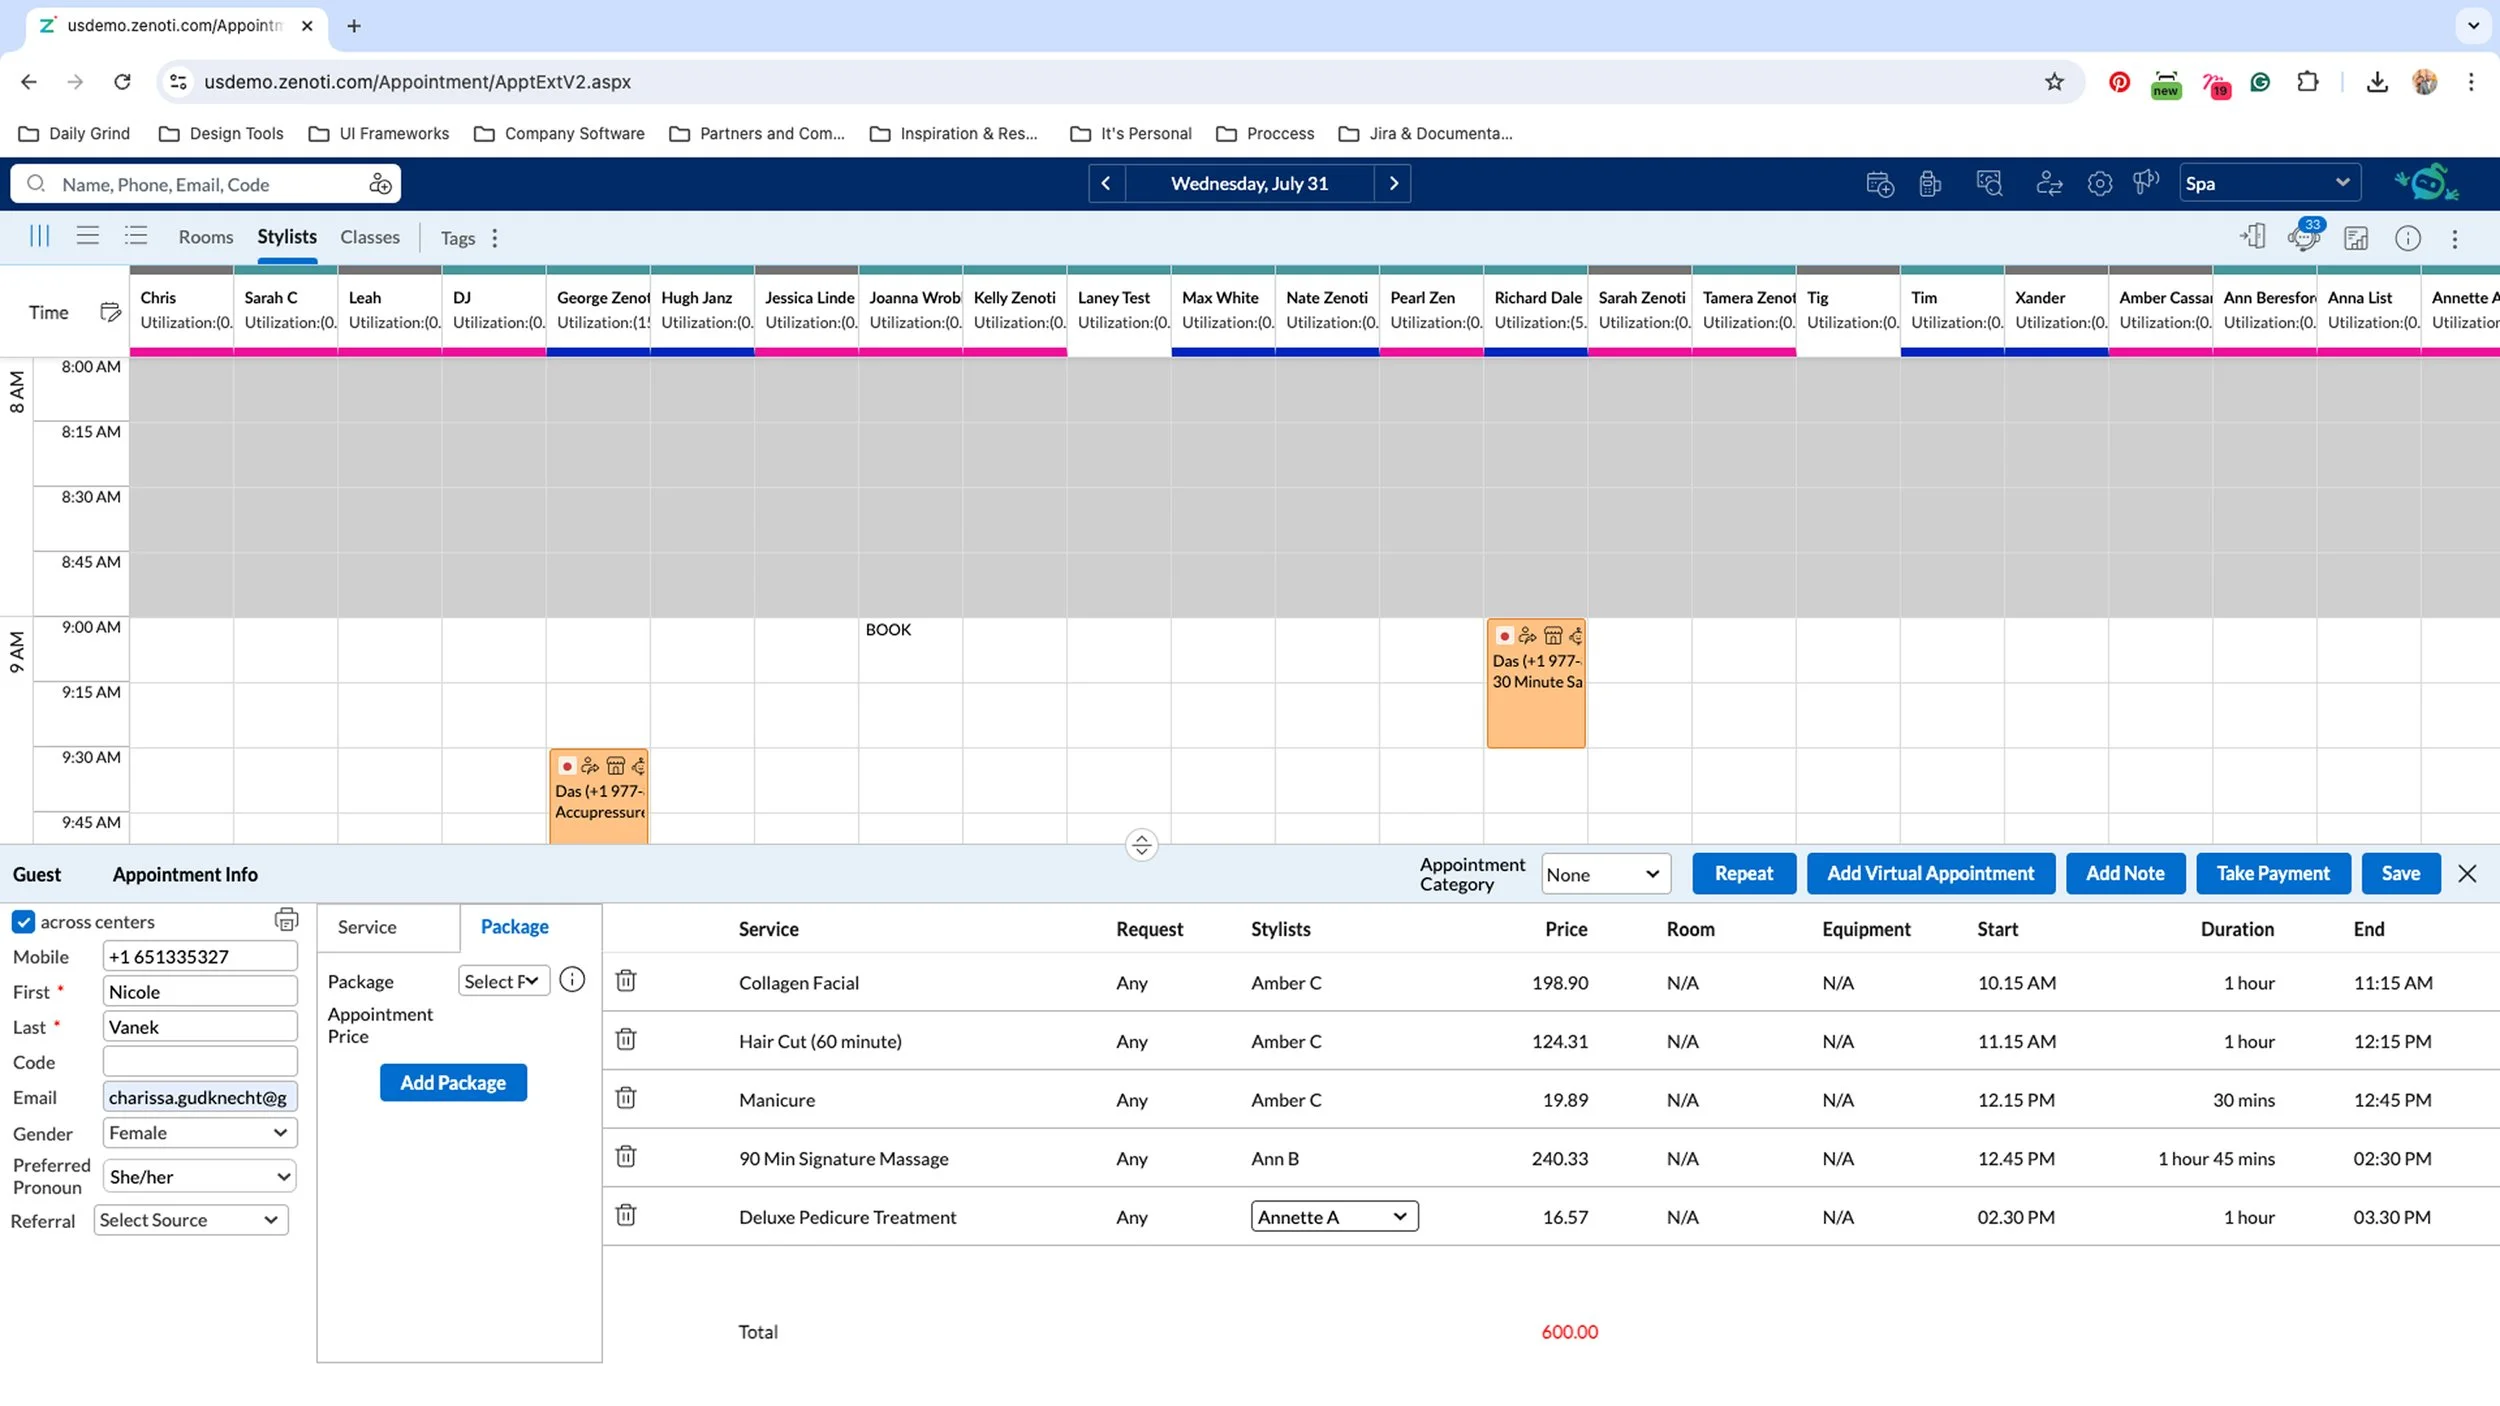Image resolution: width=2500 pixels, height=1406 pixels.
Task: Click the package info icon
Action: [x=572, y=980]
